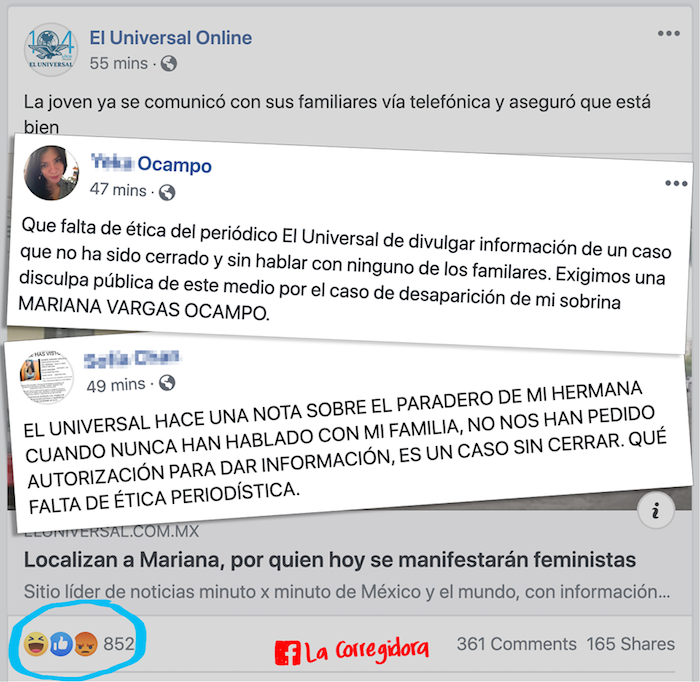Click the blue Like thumbs-up reaction icon

[x=61, y=644]
